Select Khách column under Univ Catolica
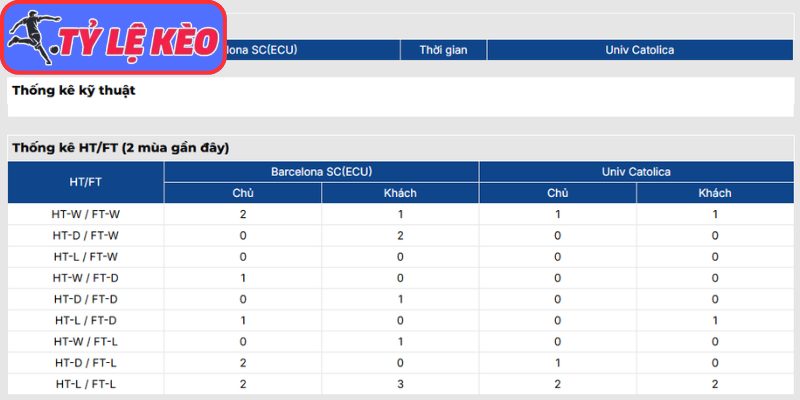Viewport: 800px width, 400px height. click(x=715, y=193)
